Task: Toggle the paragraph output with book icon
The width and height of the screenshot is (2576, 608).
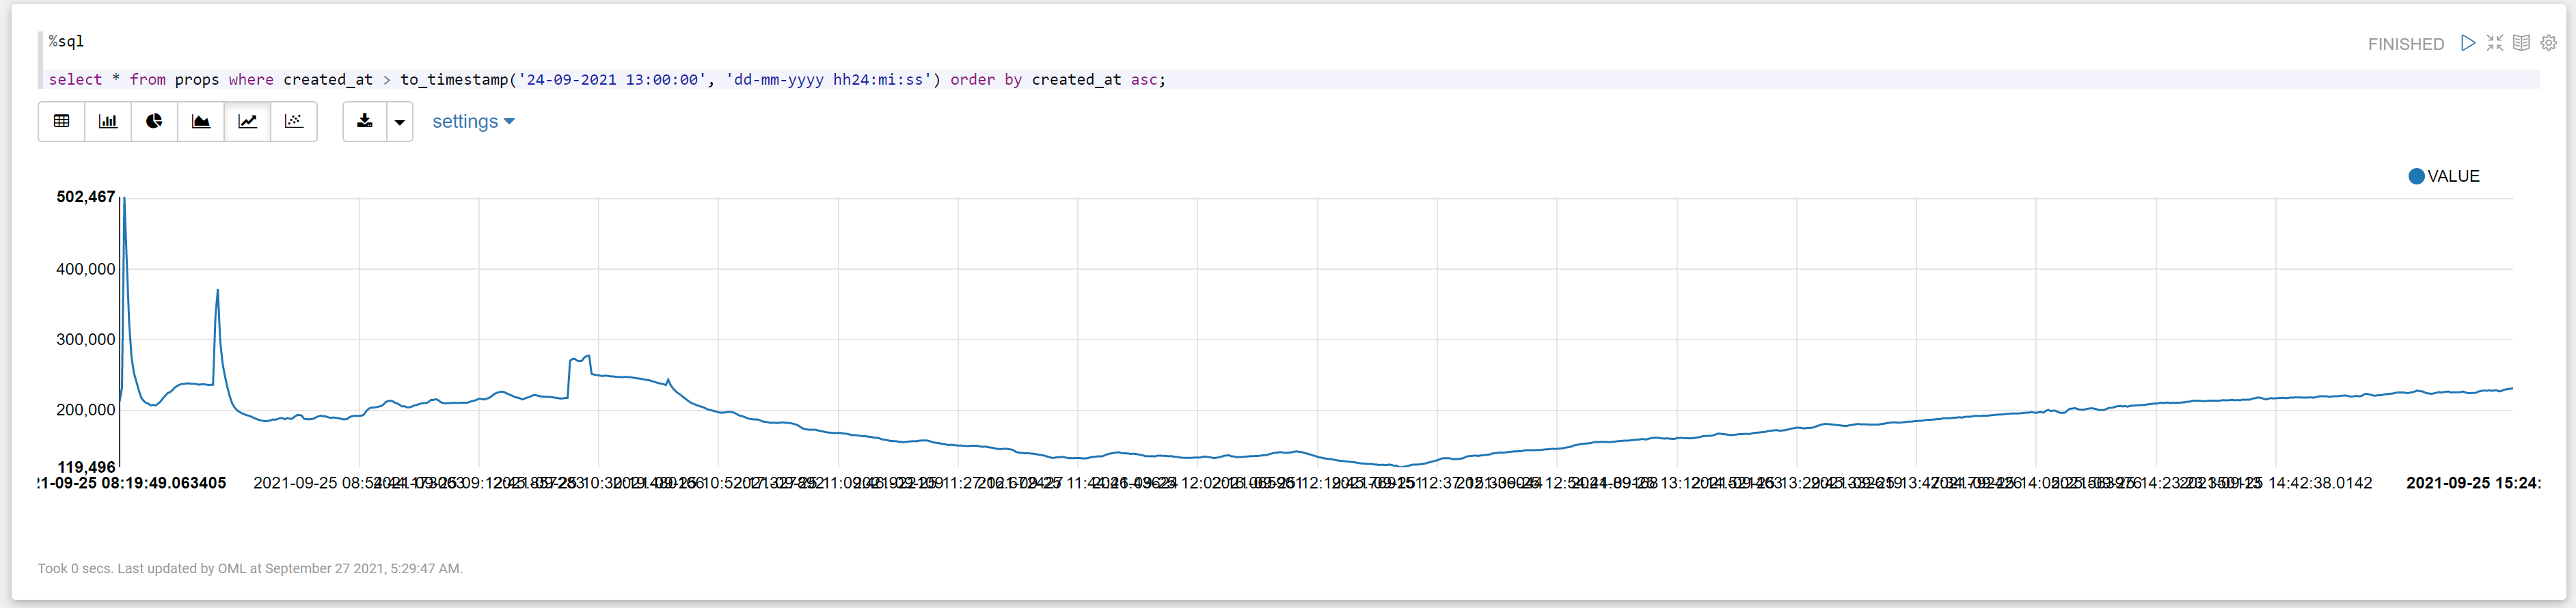Action: point(2522,43)
